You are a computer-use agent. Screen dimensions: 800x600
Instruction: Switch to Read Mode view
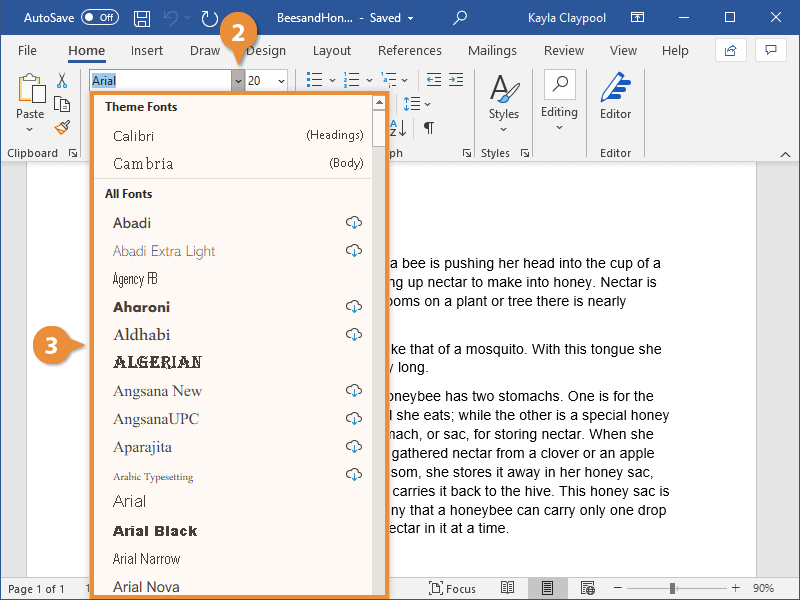(508, 588)
